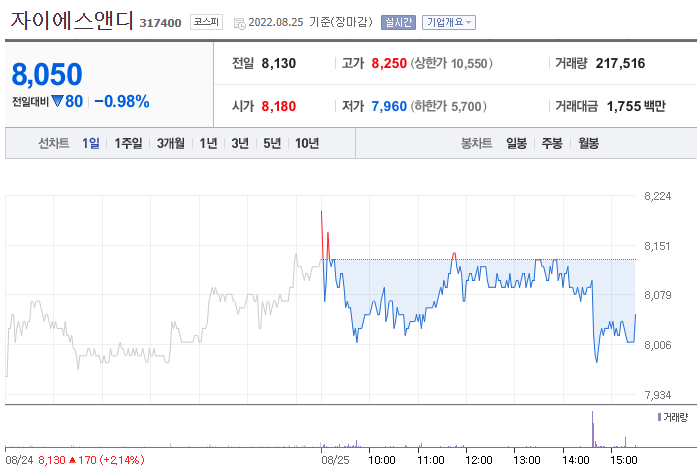
Task: Click the blue down-triangle beside 80
Action: pyautogui.click(x=57, y=101)
